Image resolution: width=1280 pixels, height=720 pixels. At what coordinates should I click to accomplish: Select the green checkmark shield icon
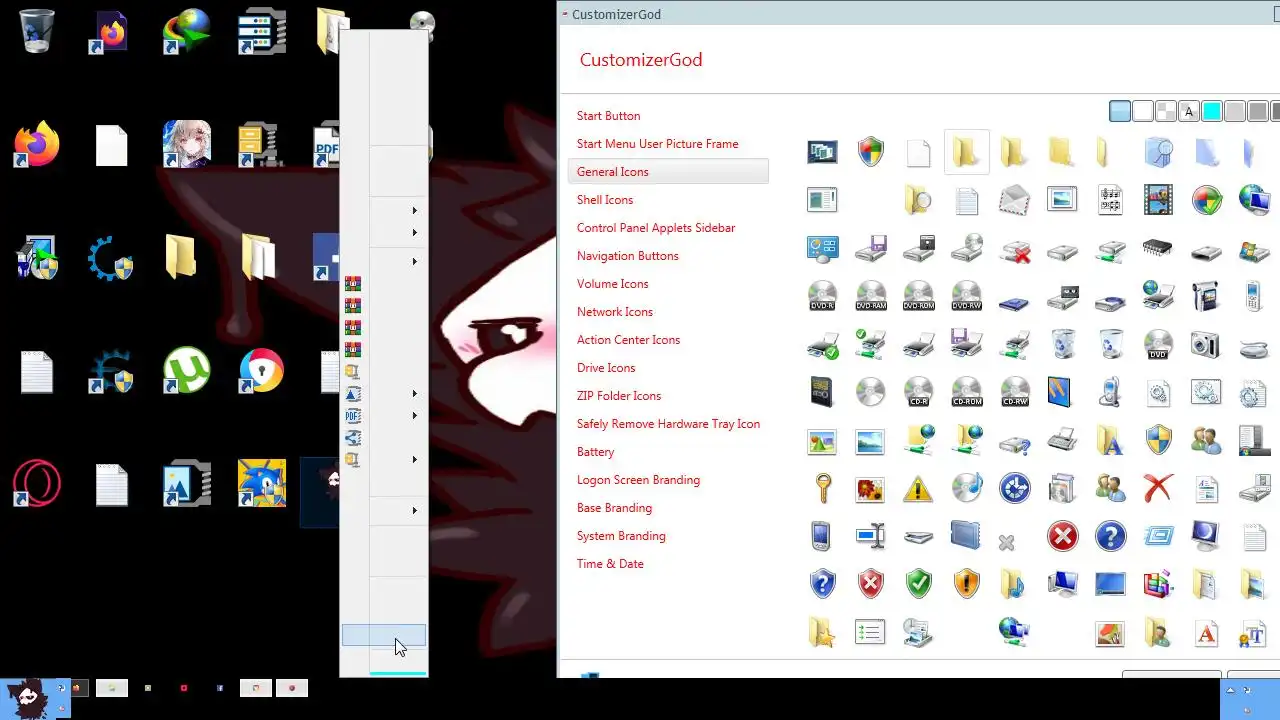918,584
